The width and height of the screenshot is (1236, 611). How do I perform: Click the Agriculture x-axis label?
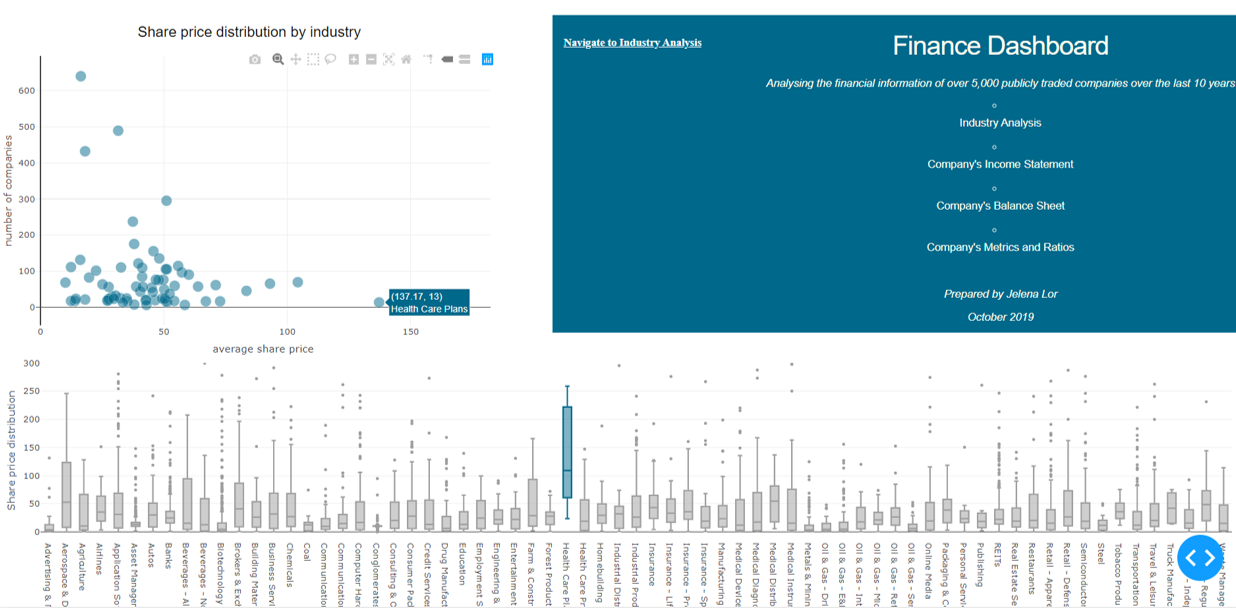tap(83, 568)
